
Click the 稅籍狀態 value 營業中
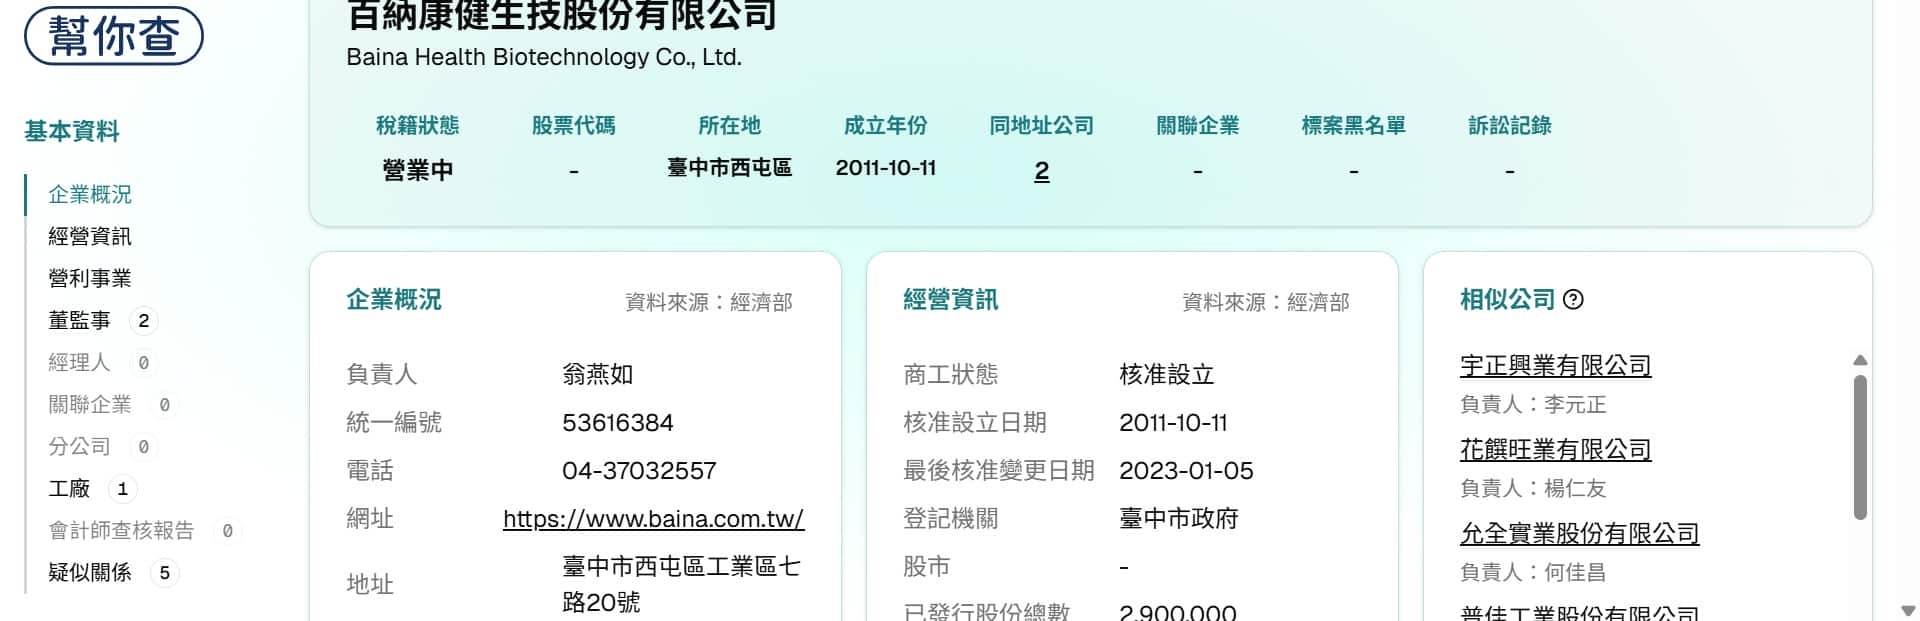click(x=417, y=170)
